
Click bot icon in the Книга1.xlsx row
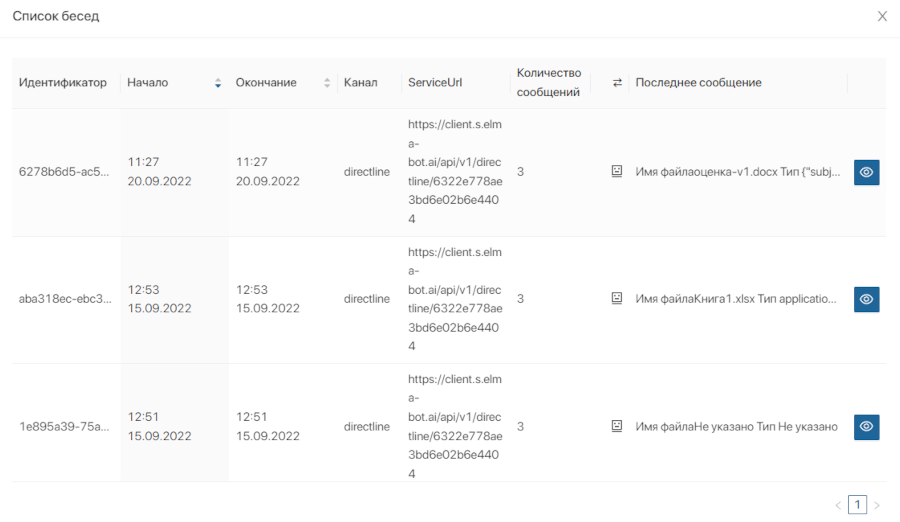click(617, 298)
